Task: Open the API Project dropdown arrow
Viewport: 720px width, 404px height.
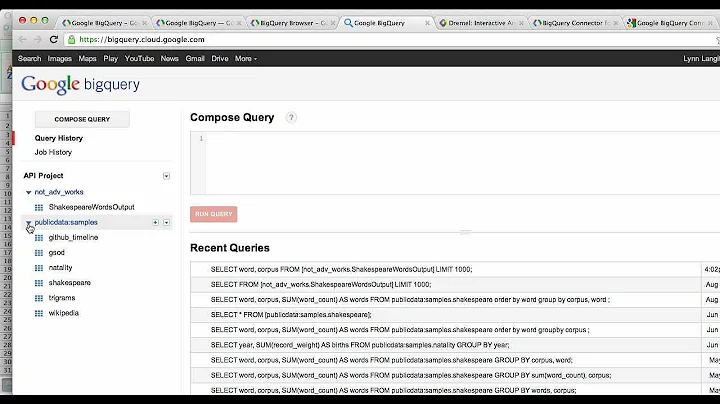Action: (x=166, y=176)
